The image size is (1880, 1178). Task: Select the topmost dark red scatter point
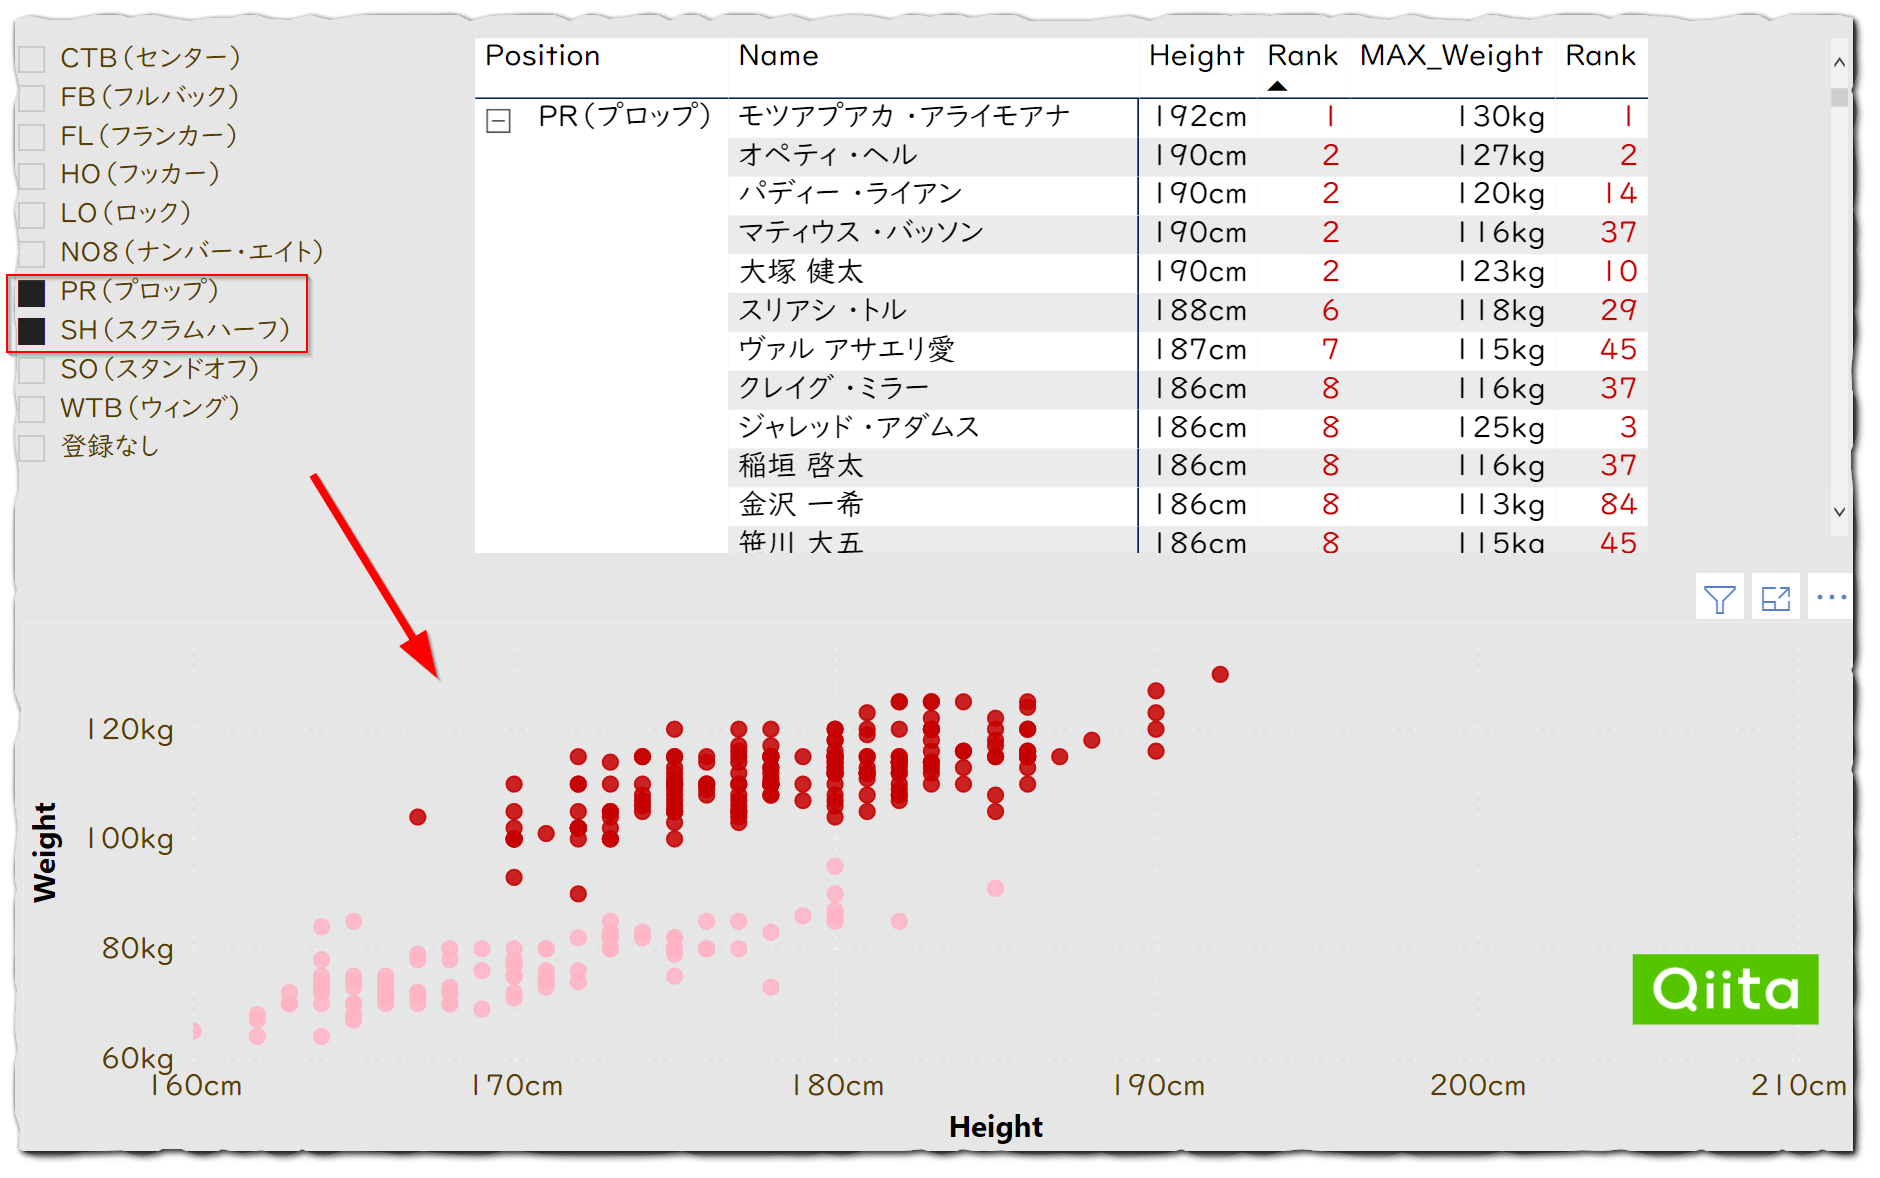pos(1220,674)
